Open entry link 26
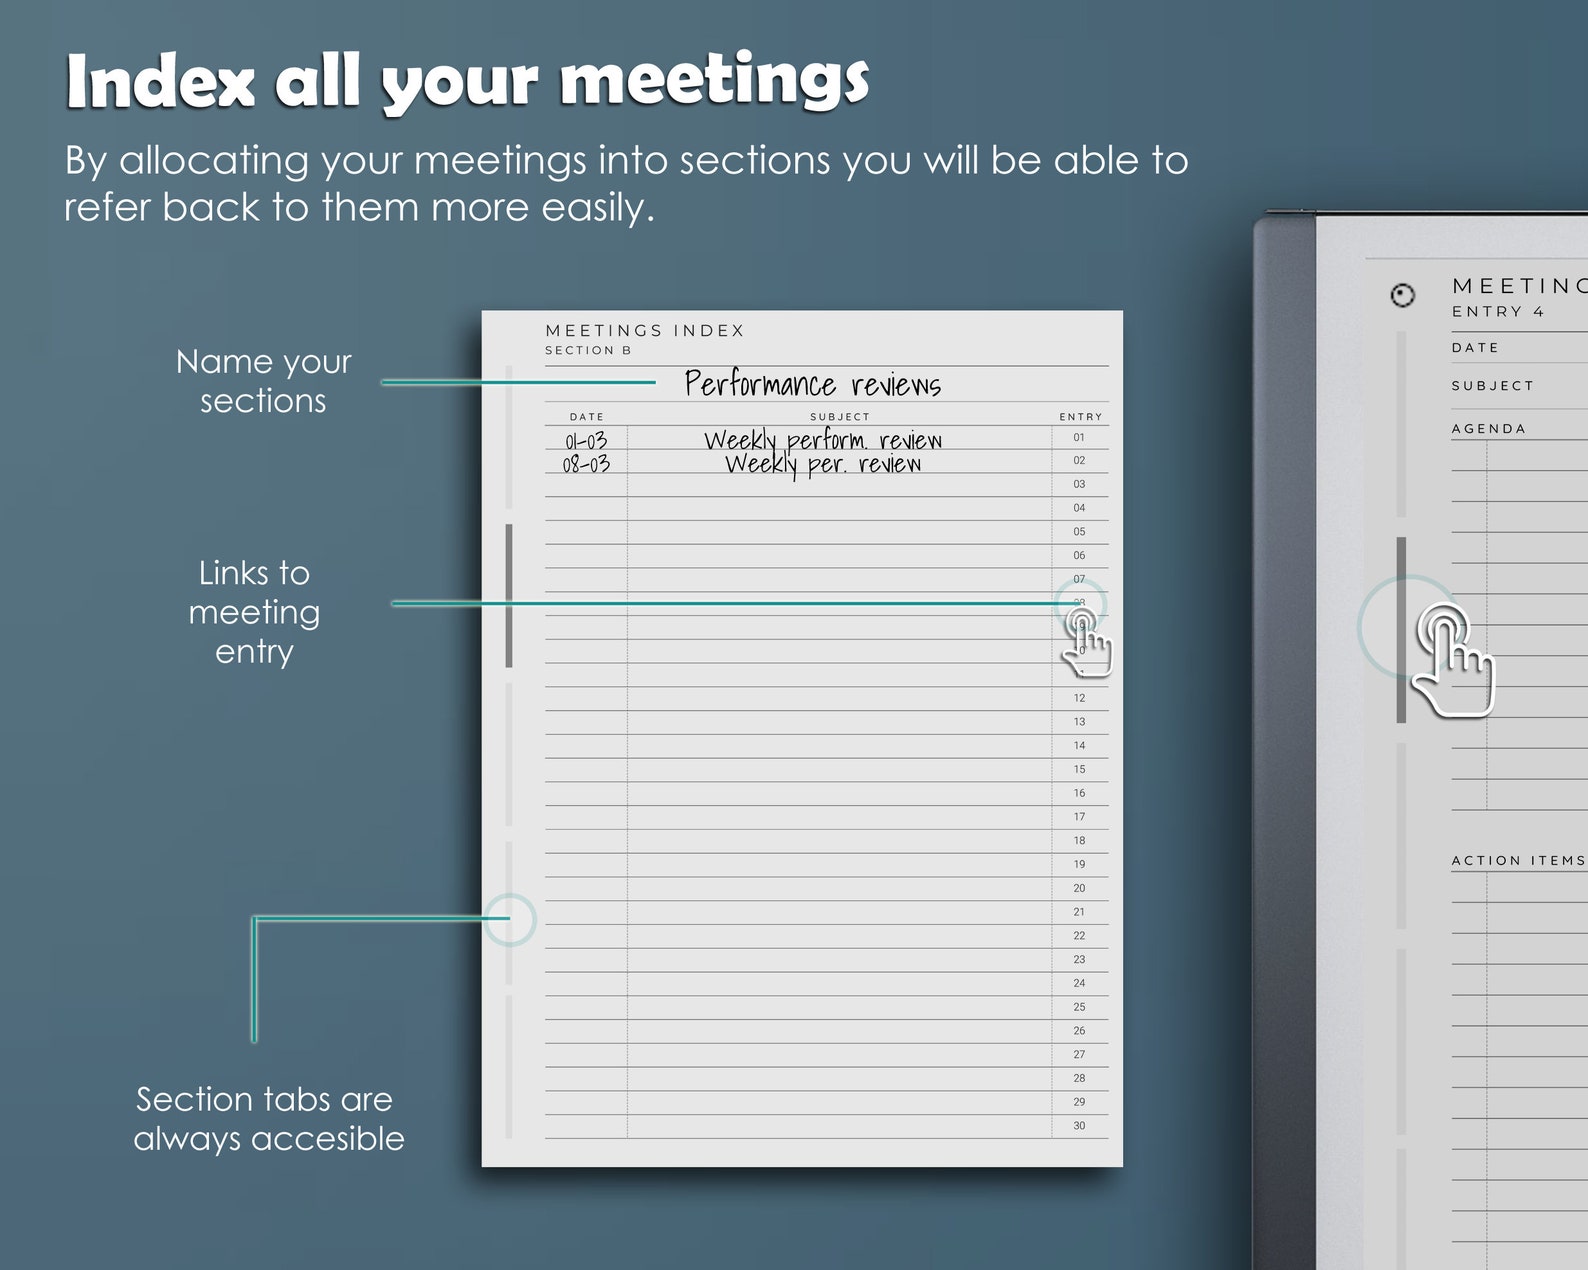The image size is (1588, 1270). [1079, 1031]
